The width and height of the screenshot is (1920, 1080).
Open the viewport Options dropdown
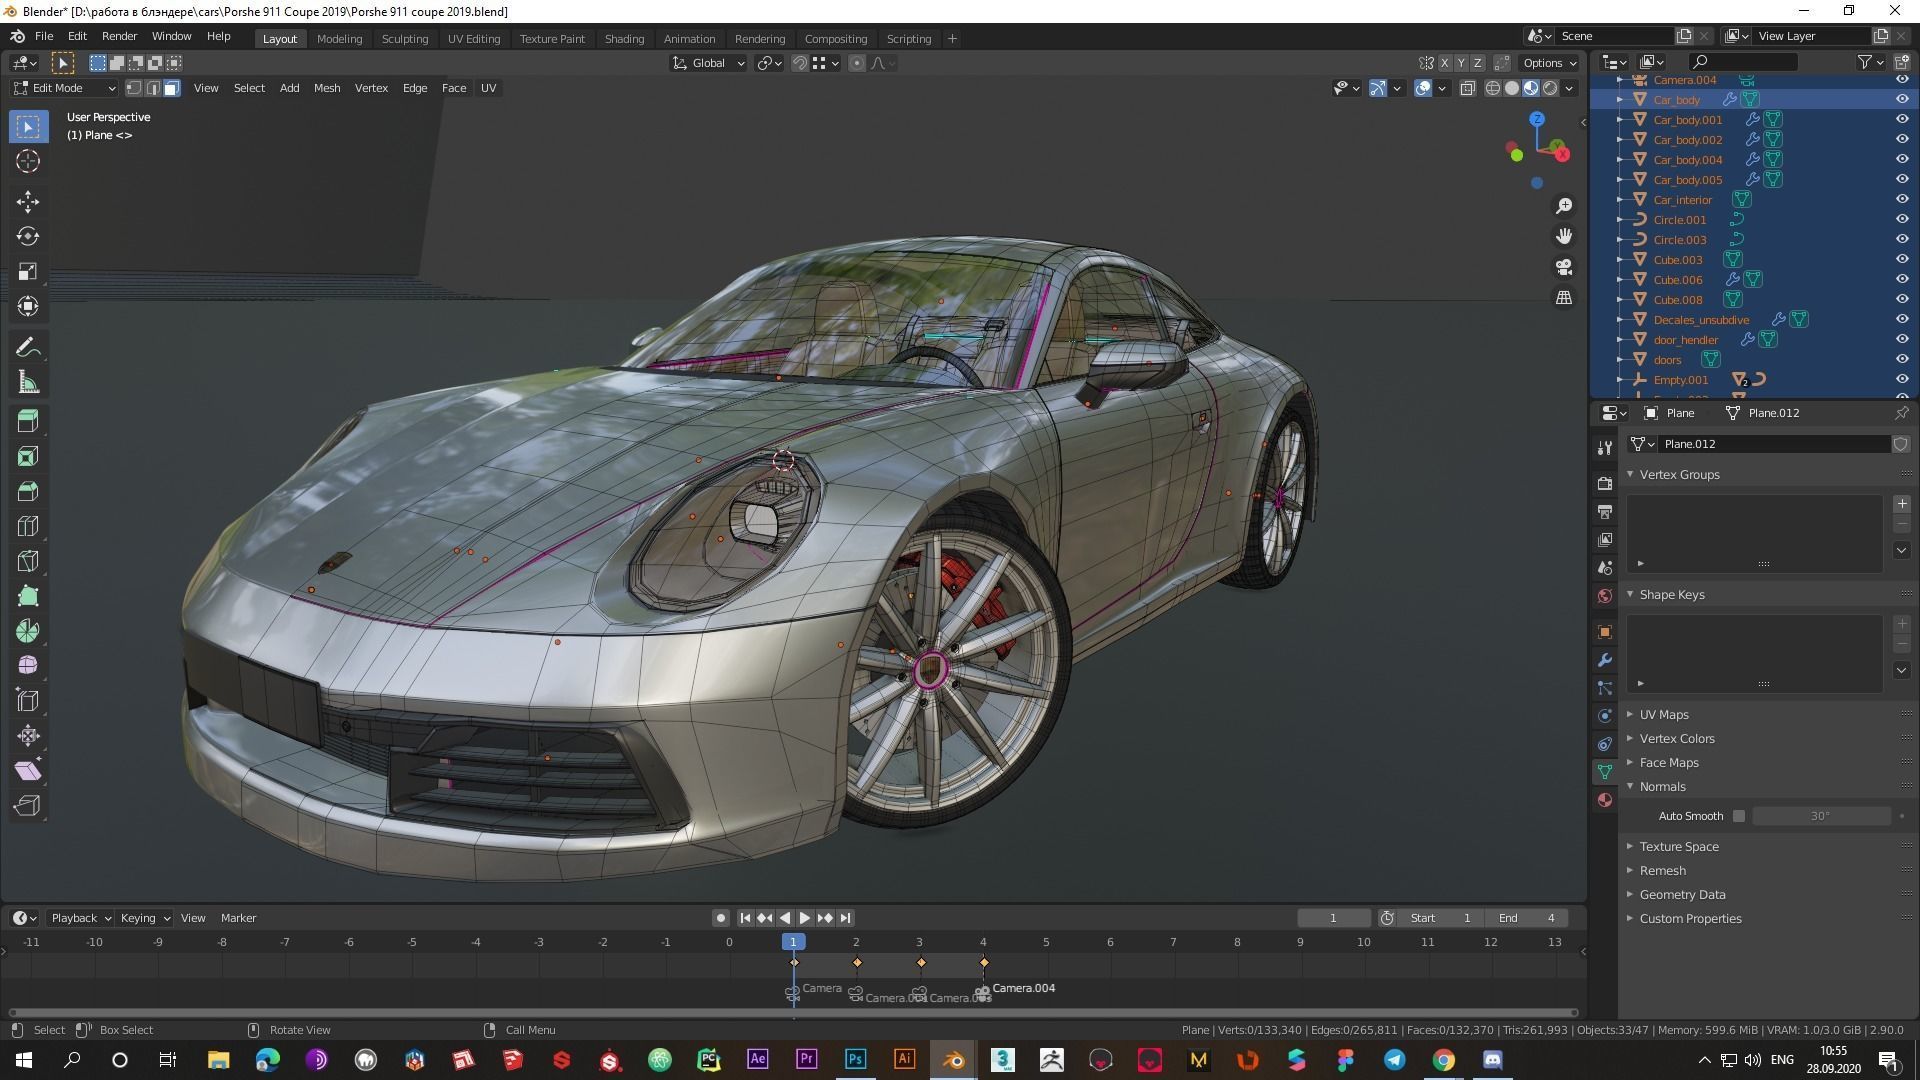[1550, 63]
